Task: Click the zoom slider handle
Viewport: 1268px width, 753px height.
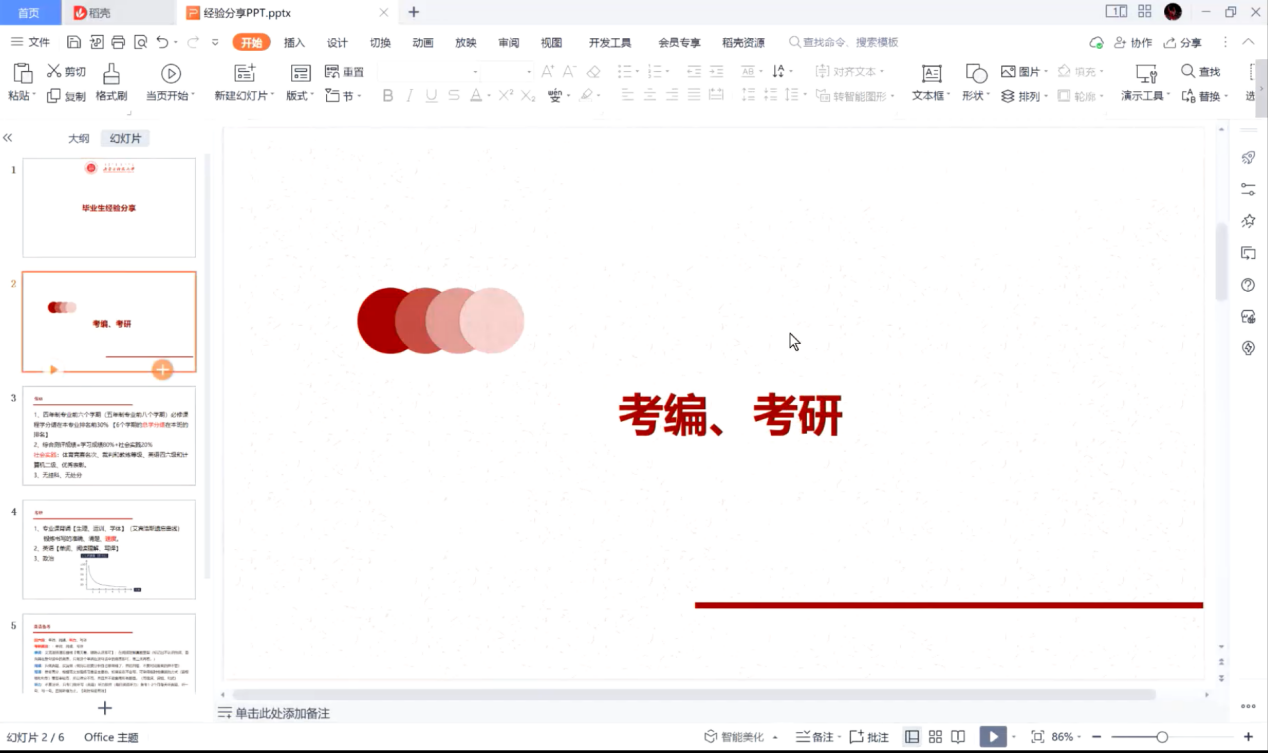Action: coord(1162,737)
